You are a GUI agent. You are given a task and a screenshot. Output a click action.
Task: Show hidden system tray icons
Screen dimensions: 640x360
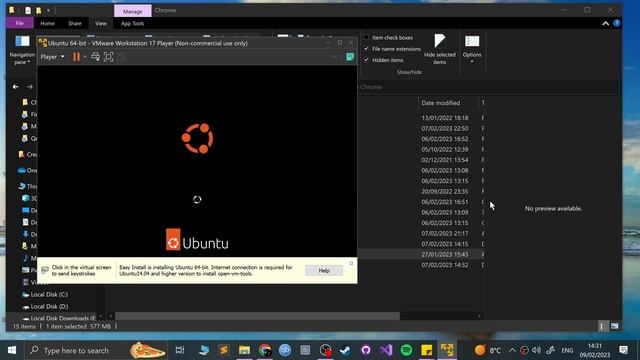(512, 350)
